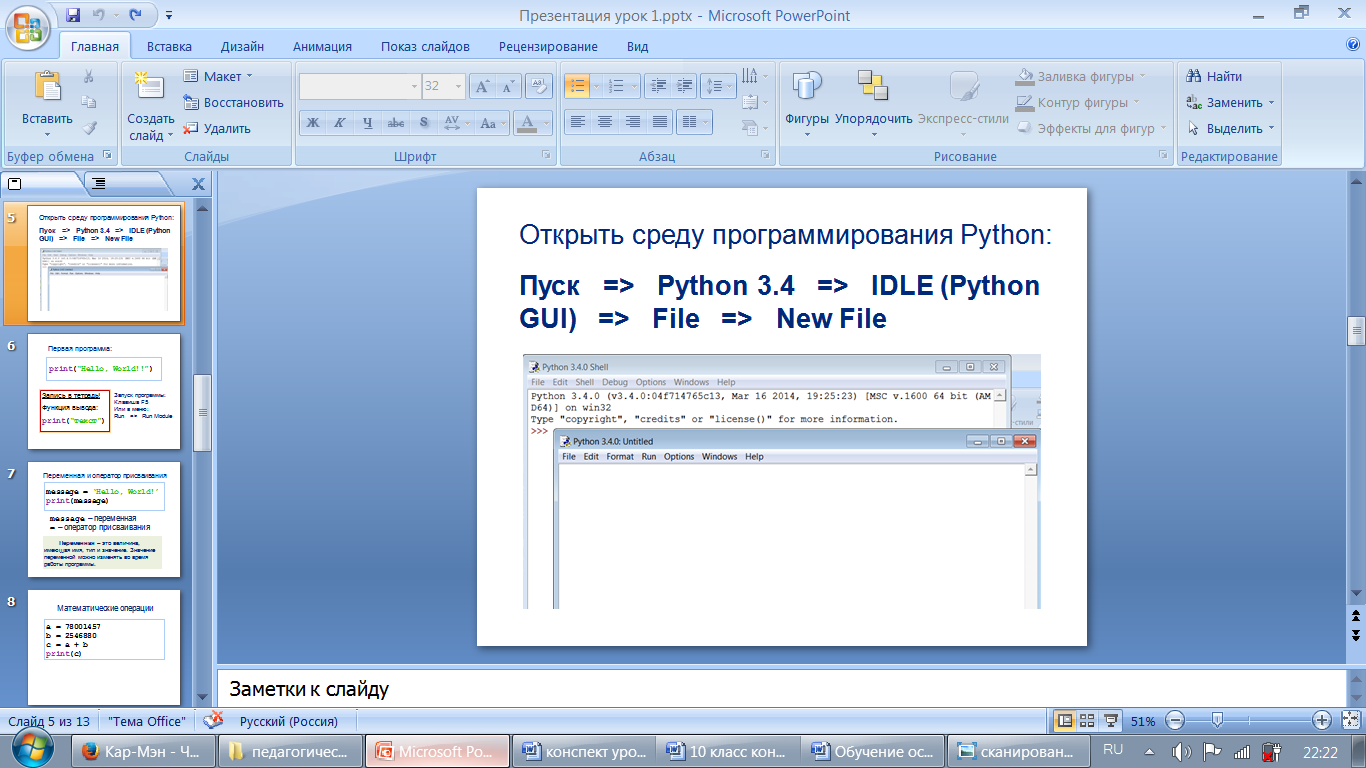1366x768 pixels.
Task: Undo the last action in quick access
Action: [99, 15]
